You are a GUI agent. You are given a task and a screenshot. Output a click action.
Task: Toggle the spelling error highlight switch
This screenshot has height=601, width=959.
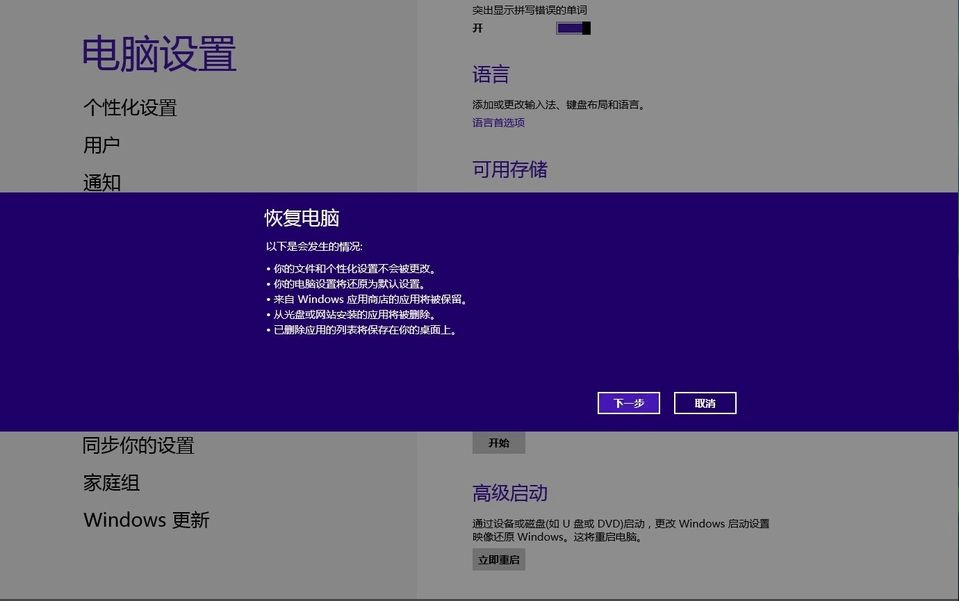click(573, 28)
